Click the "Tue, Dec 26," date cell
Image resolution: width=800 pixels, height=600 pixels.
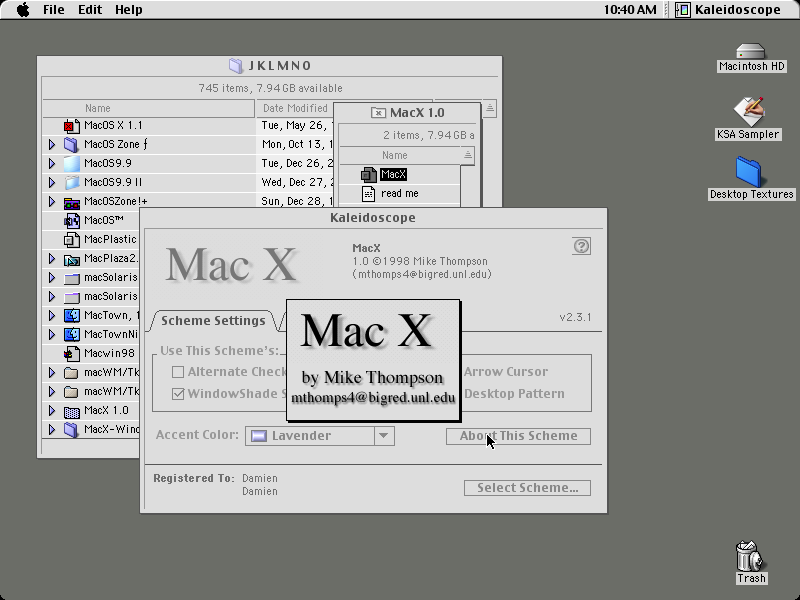click(x=295, y=163)
